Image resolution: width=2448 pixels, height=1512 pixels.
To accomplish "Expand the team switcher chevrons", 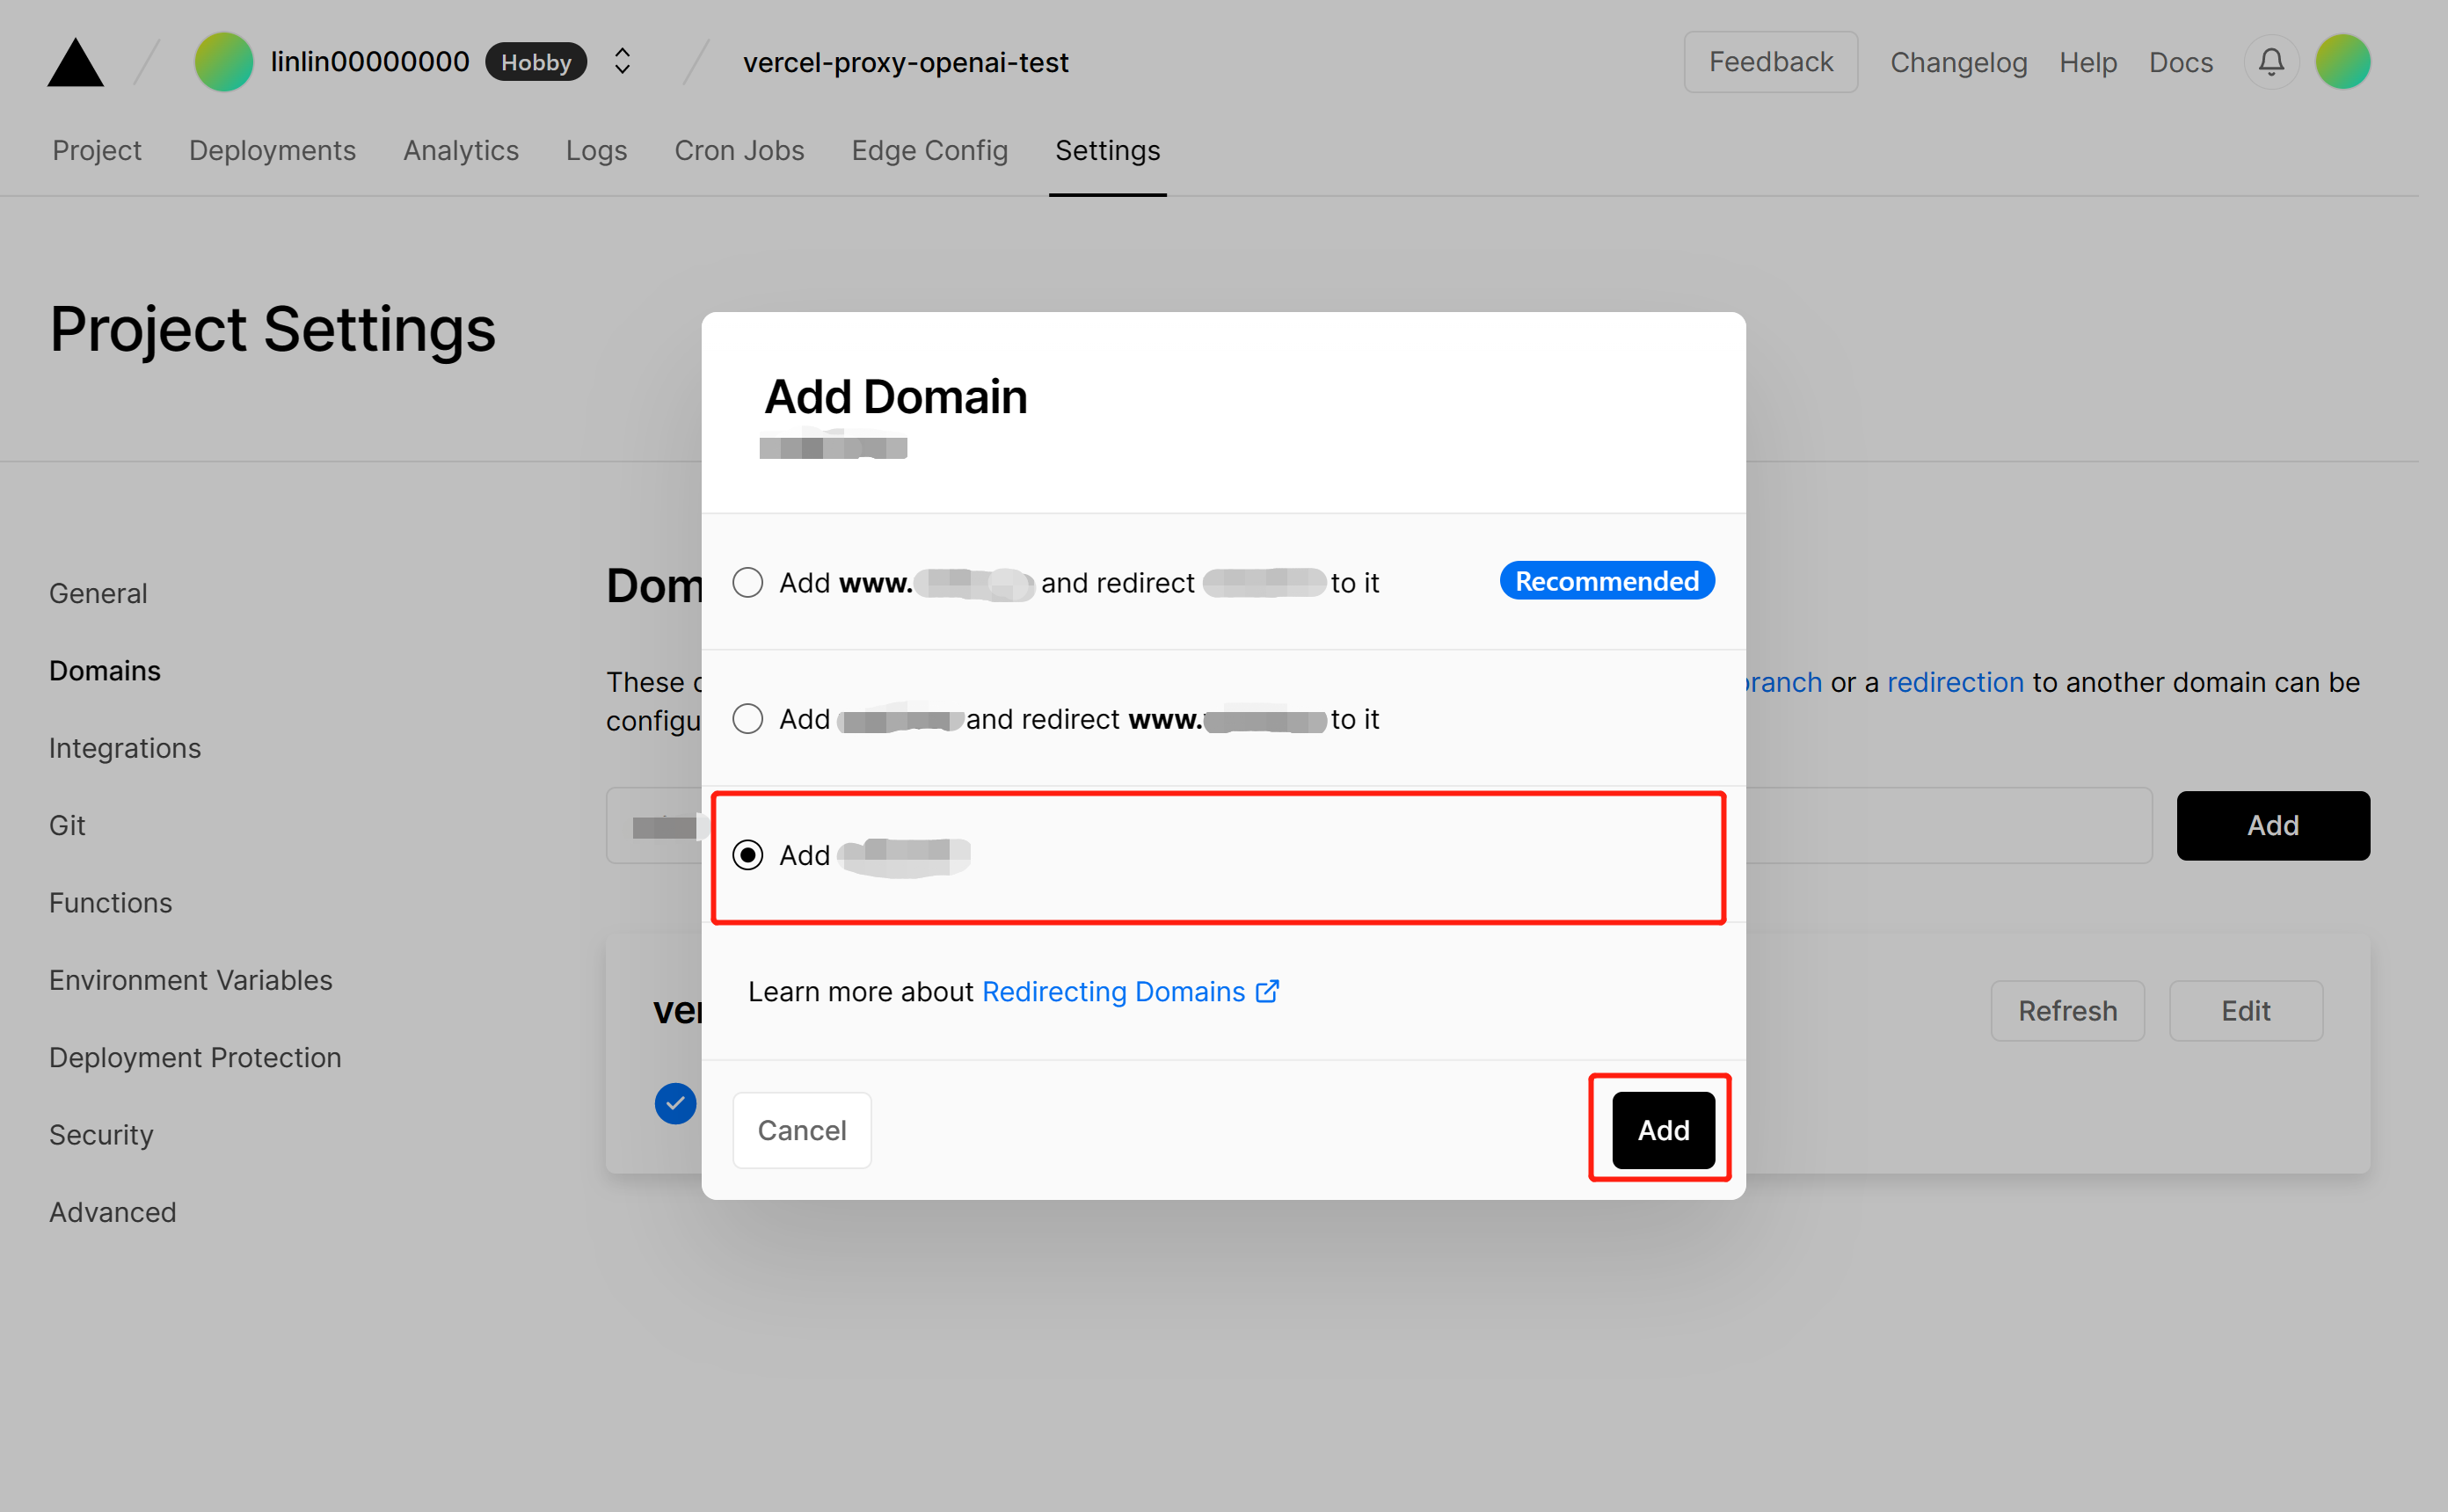I will [622, 62].
